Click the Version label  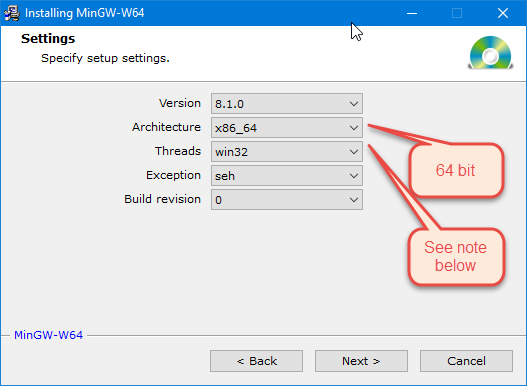pos(180,103)
